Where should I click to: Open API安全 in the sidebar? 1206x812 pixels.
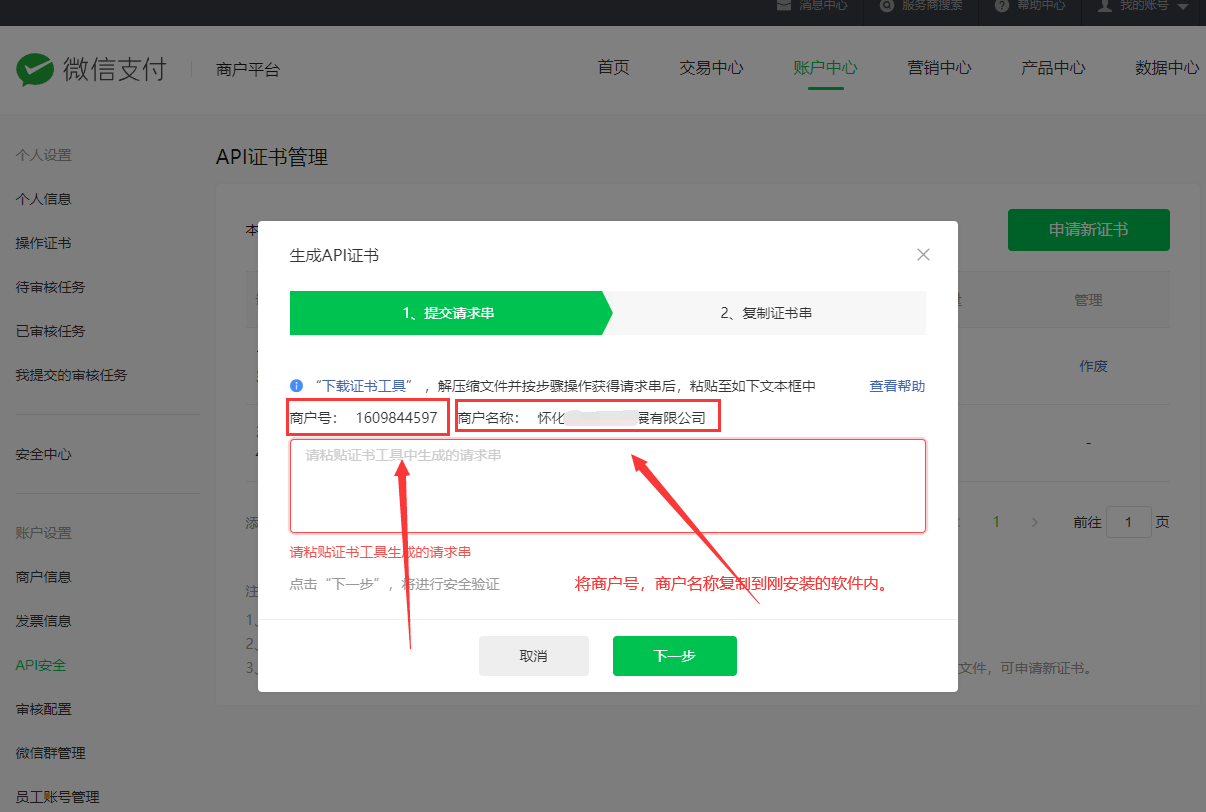pos(41,665)
